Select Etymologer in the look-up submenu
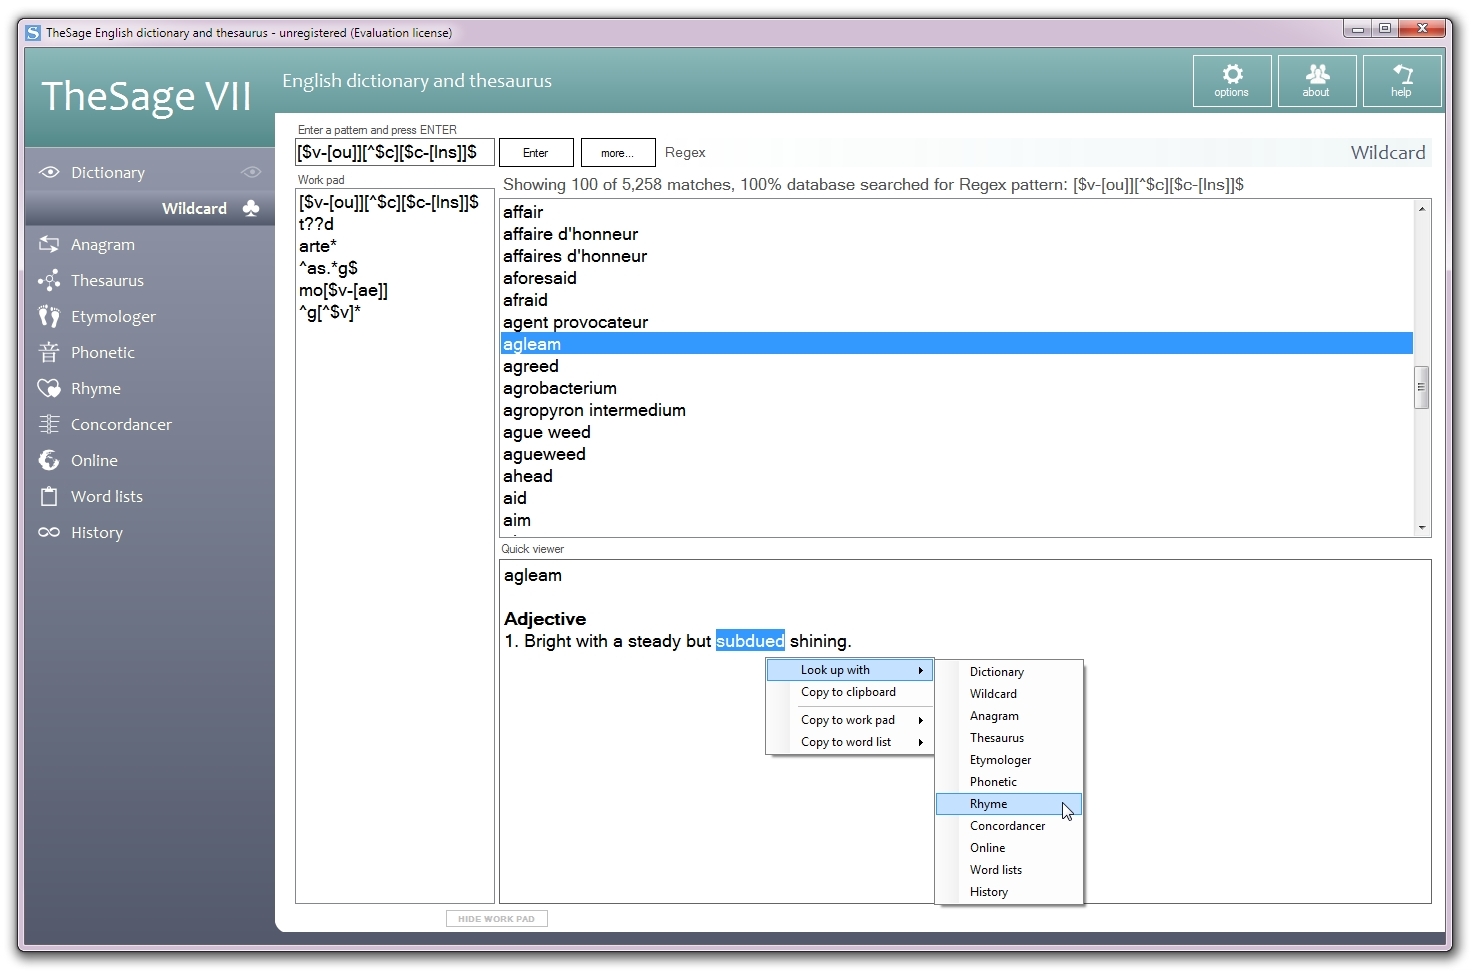1472x971 pixels. click(x=1009, y=760)
